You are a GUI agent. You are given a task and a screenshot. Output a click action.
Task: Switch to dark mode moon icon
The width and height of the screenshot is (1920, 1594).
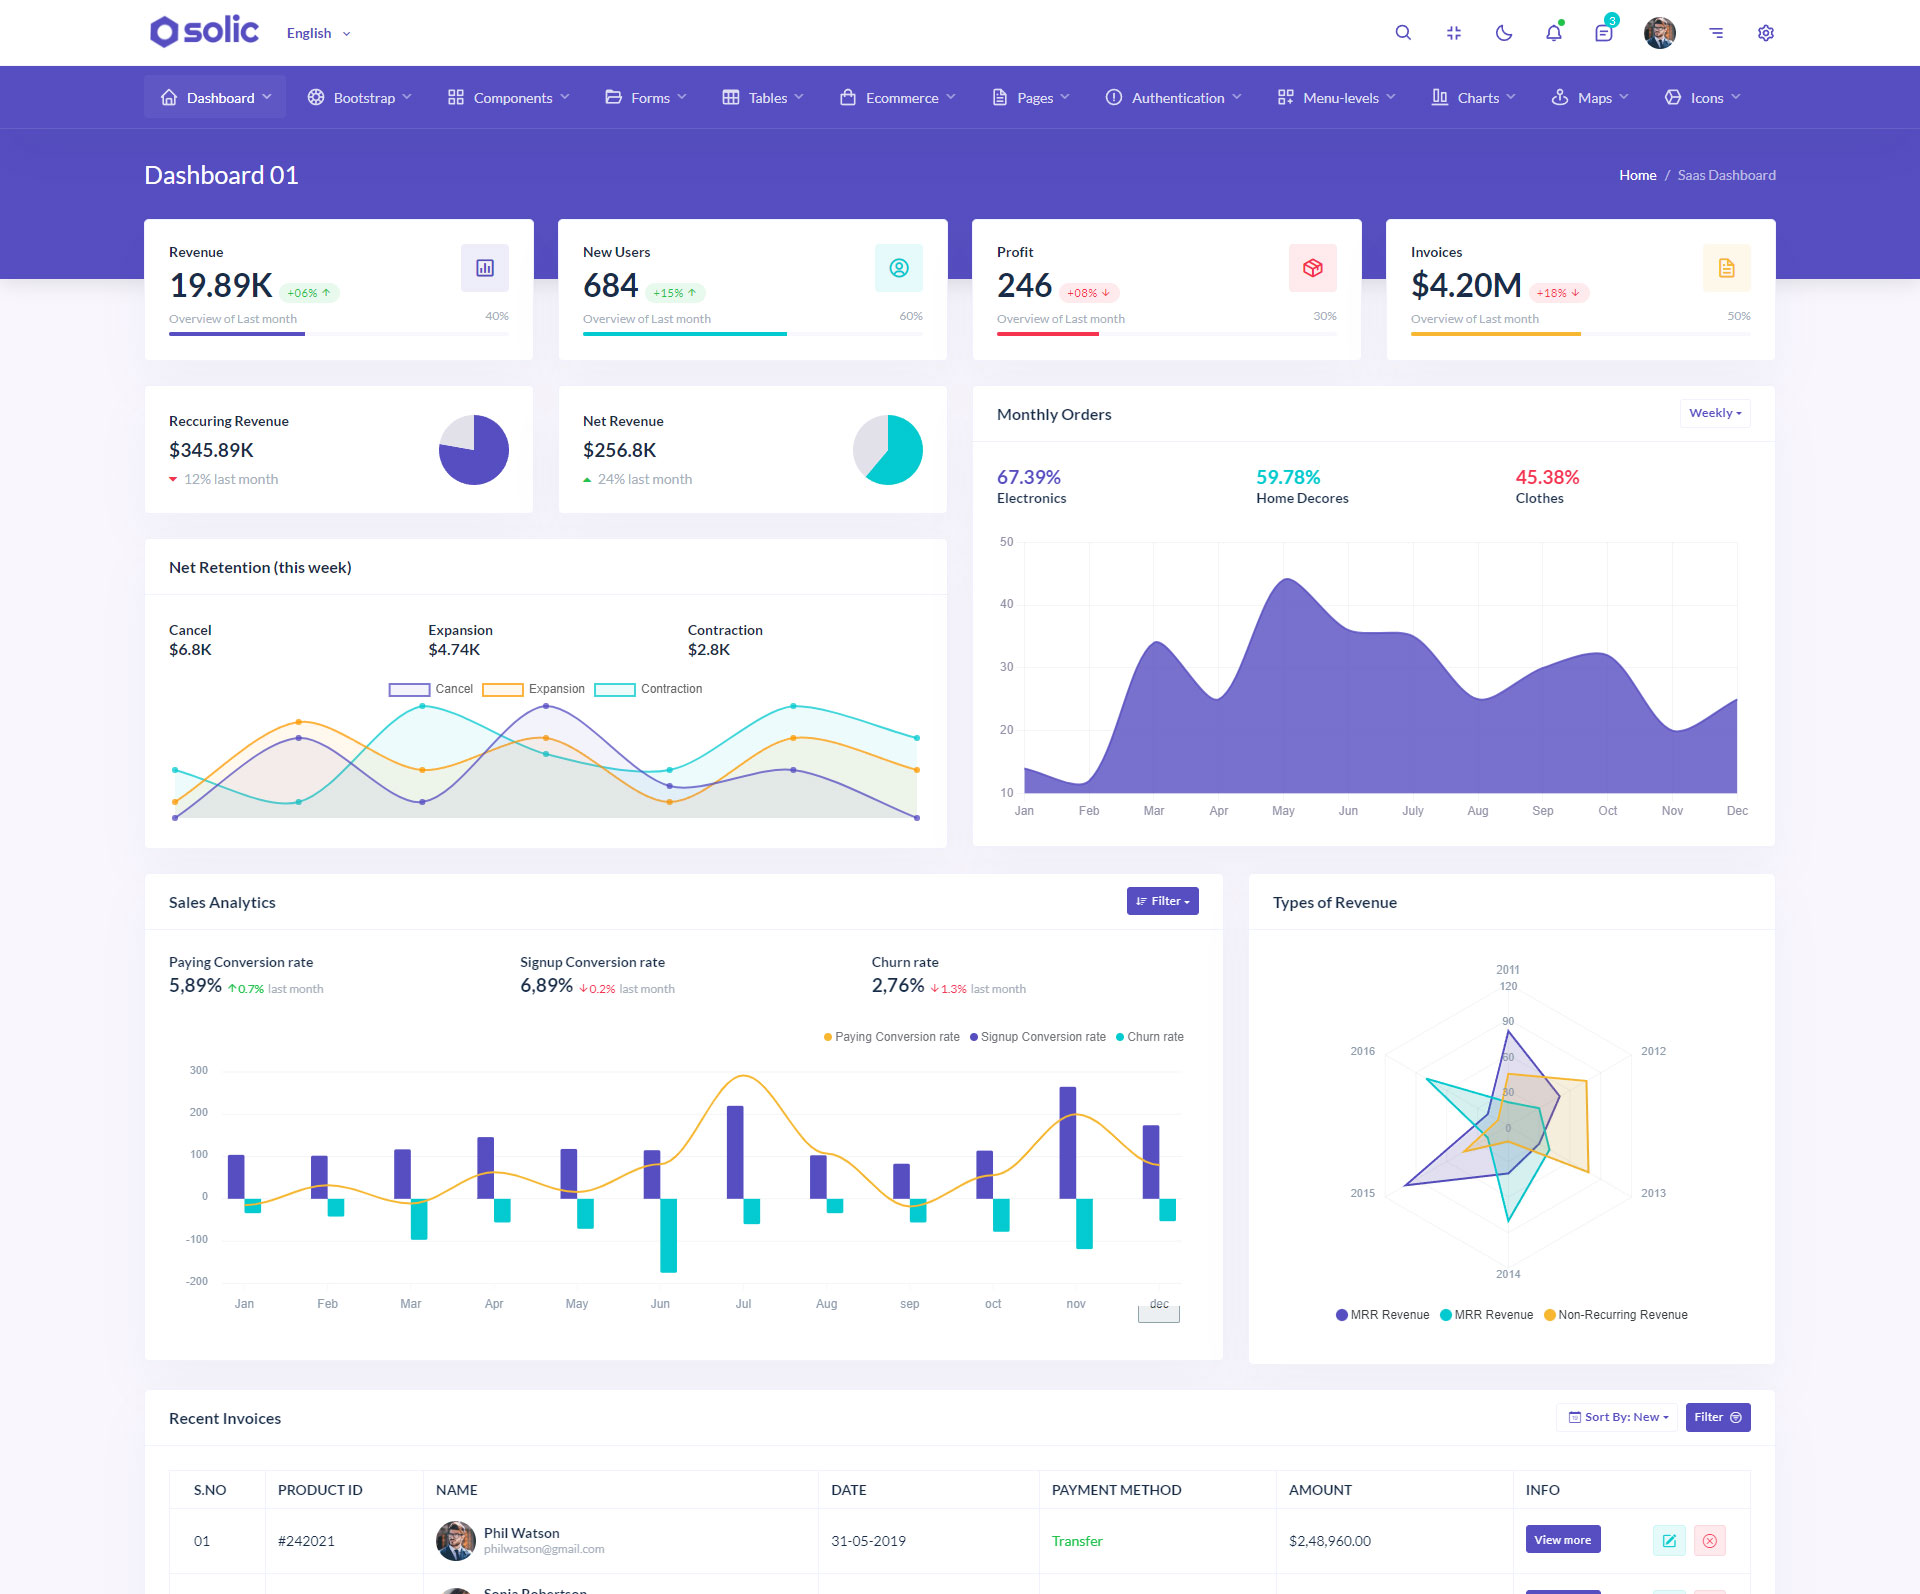coord(1503,33)
